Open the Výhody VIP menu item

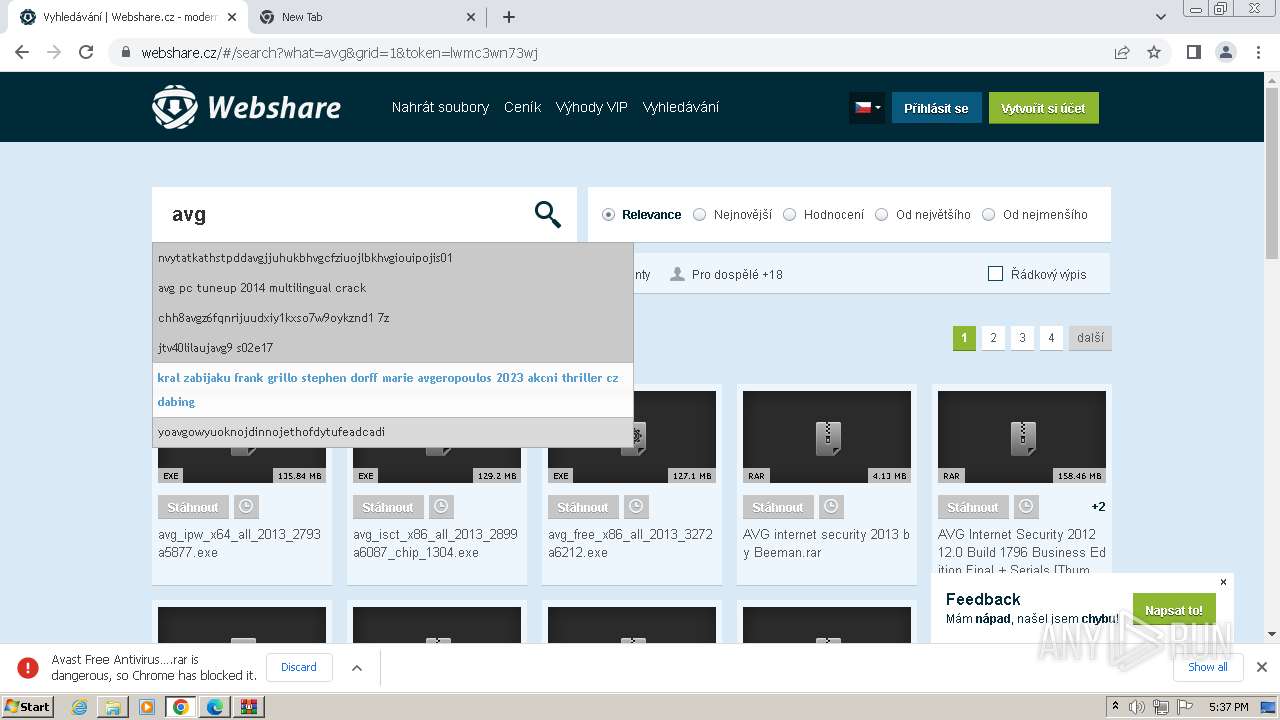(591, 107)
